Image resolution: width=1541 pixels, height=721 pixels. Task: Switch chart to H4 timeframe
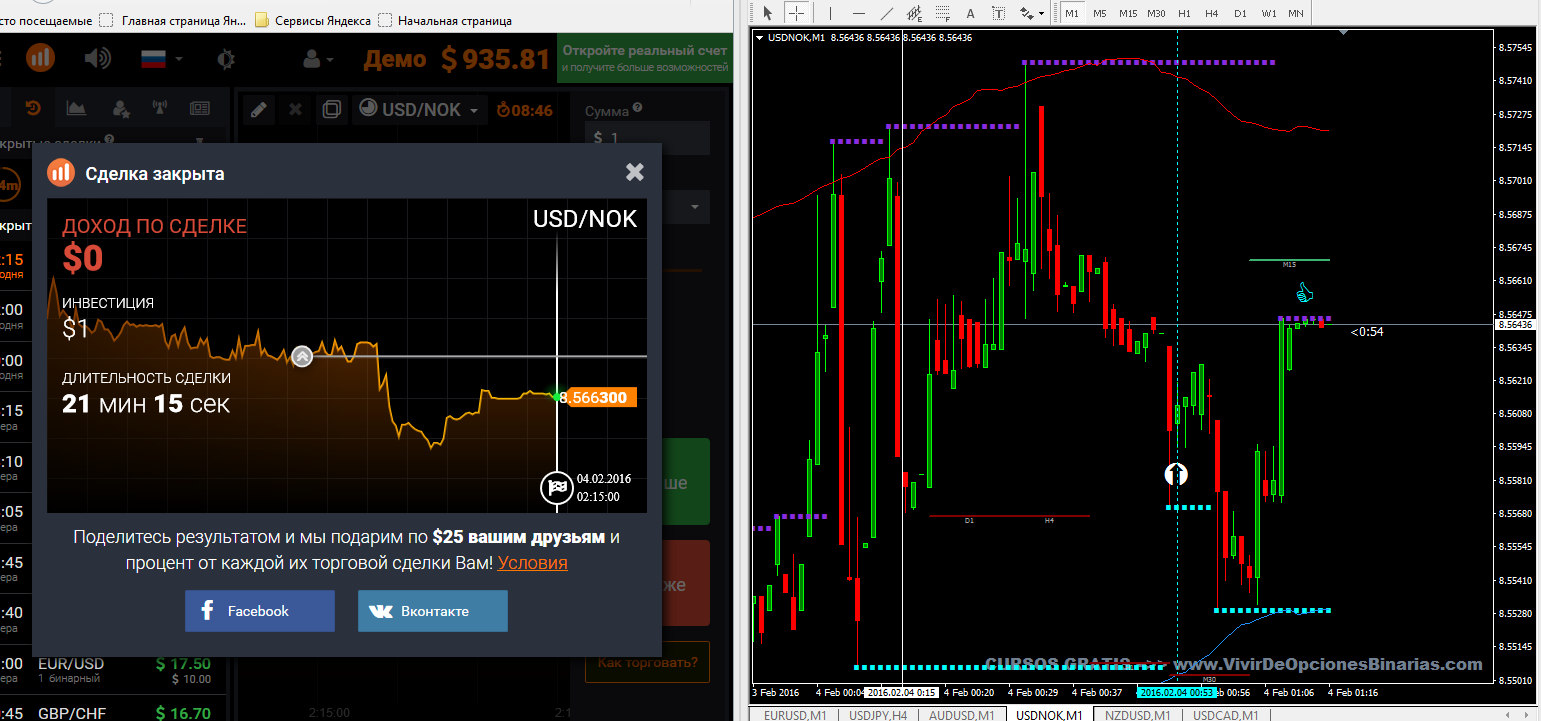point(1212,13)
